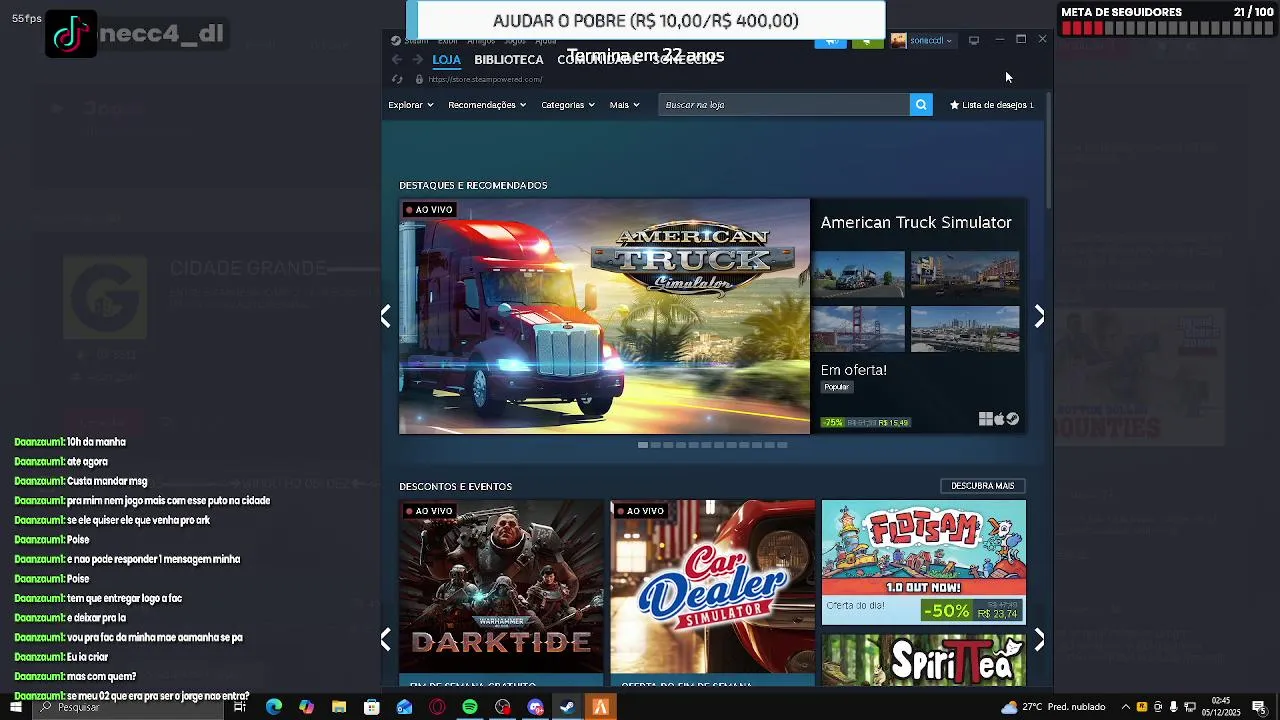Click the Steam logo menu icon
Viewport: 1280px width, 720px height.
click(396, 41)
